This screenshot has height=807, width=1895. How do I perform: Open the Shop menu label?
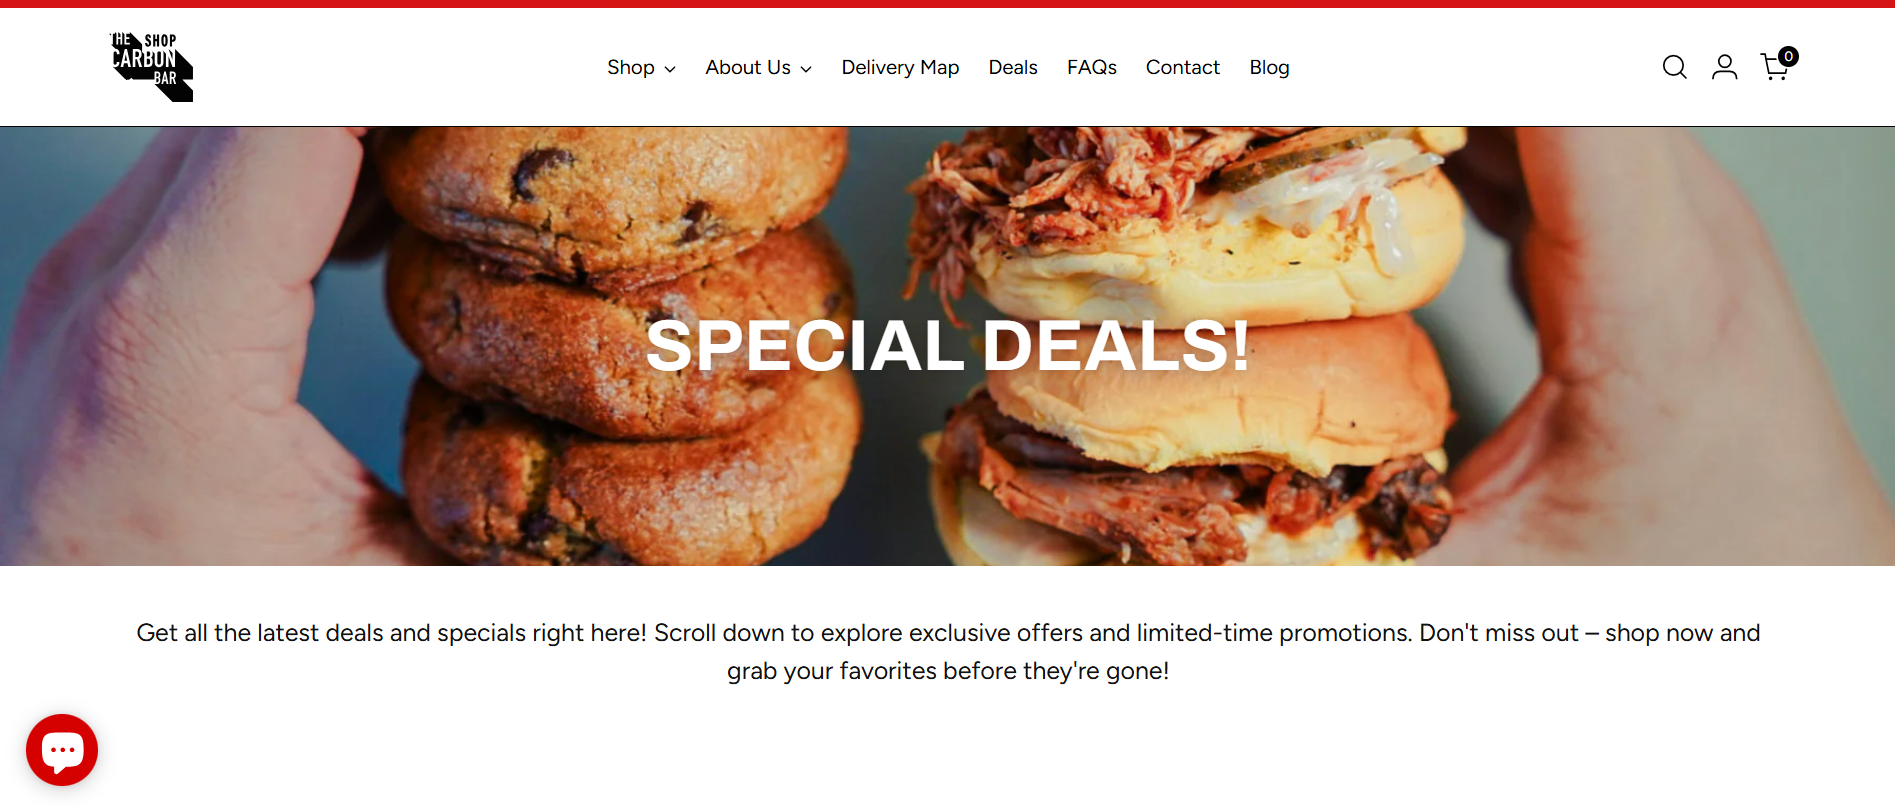pos(630,67)
